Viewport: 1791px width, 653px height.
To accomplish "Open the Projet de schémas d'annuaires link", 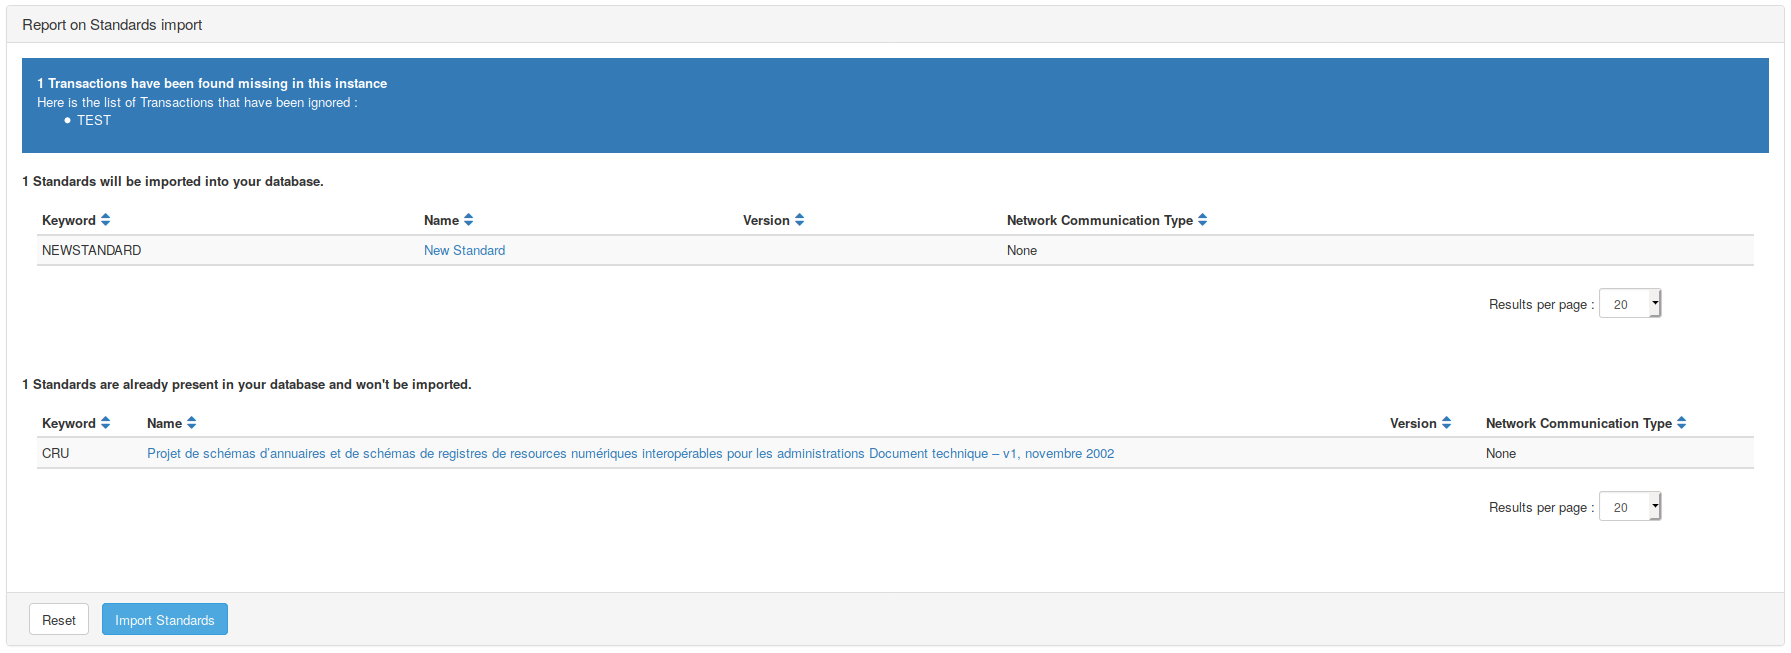I will [x=630, y=454].
